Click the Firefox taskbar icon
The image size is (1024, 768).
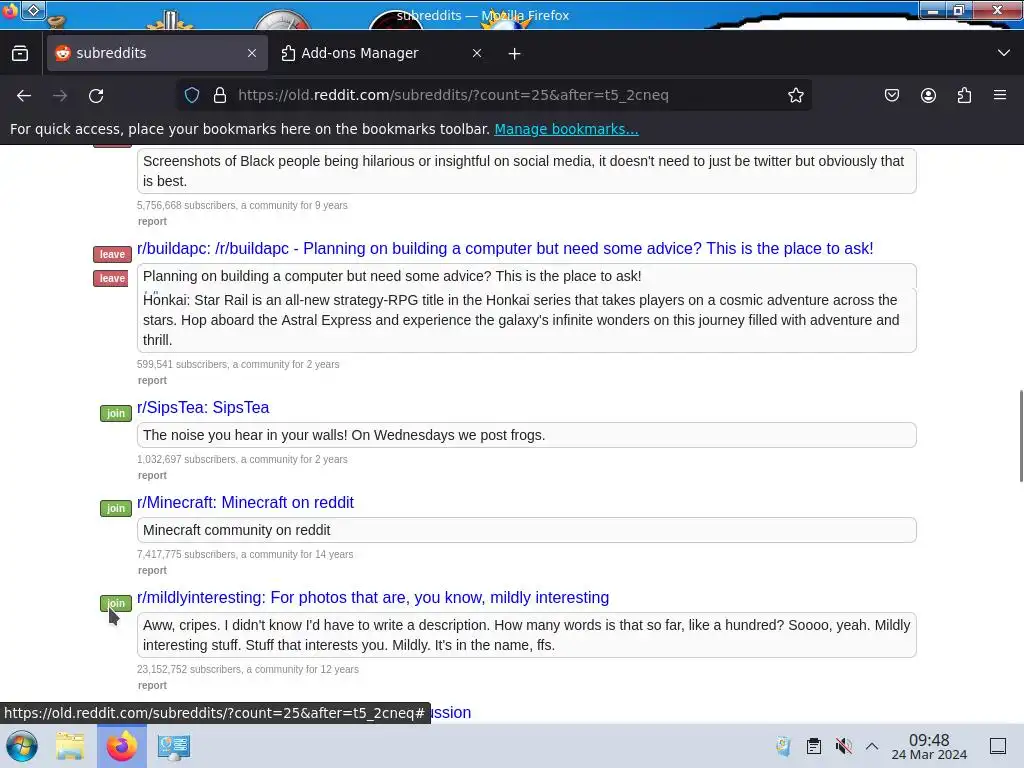(122, 746)
